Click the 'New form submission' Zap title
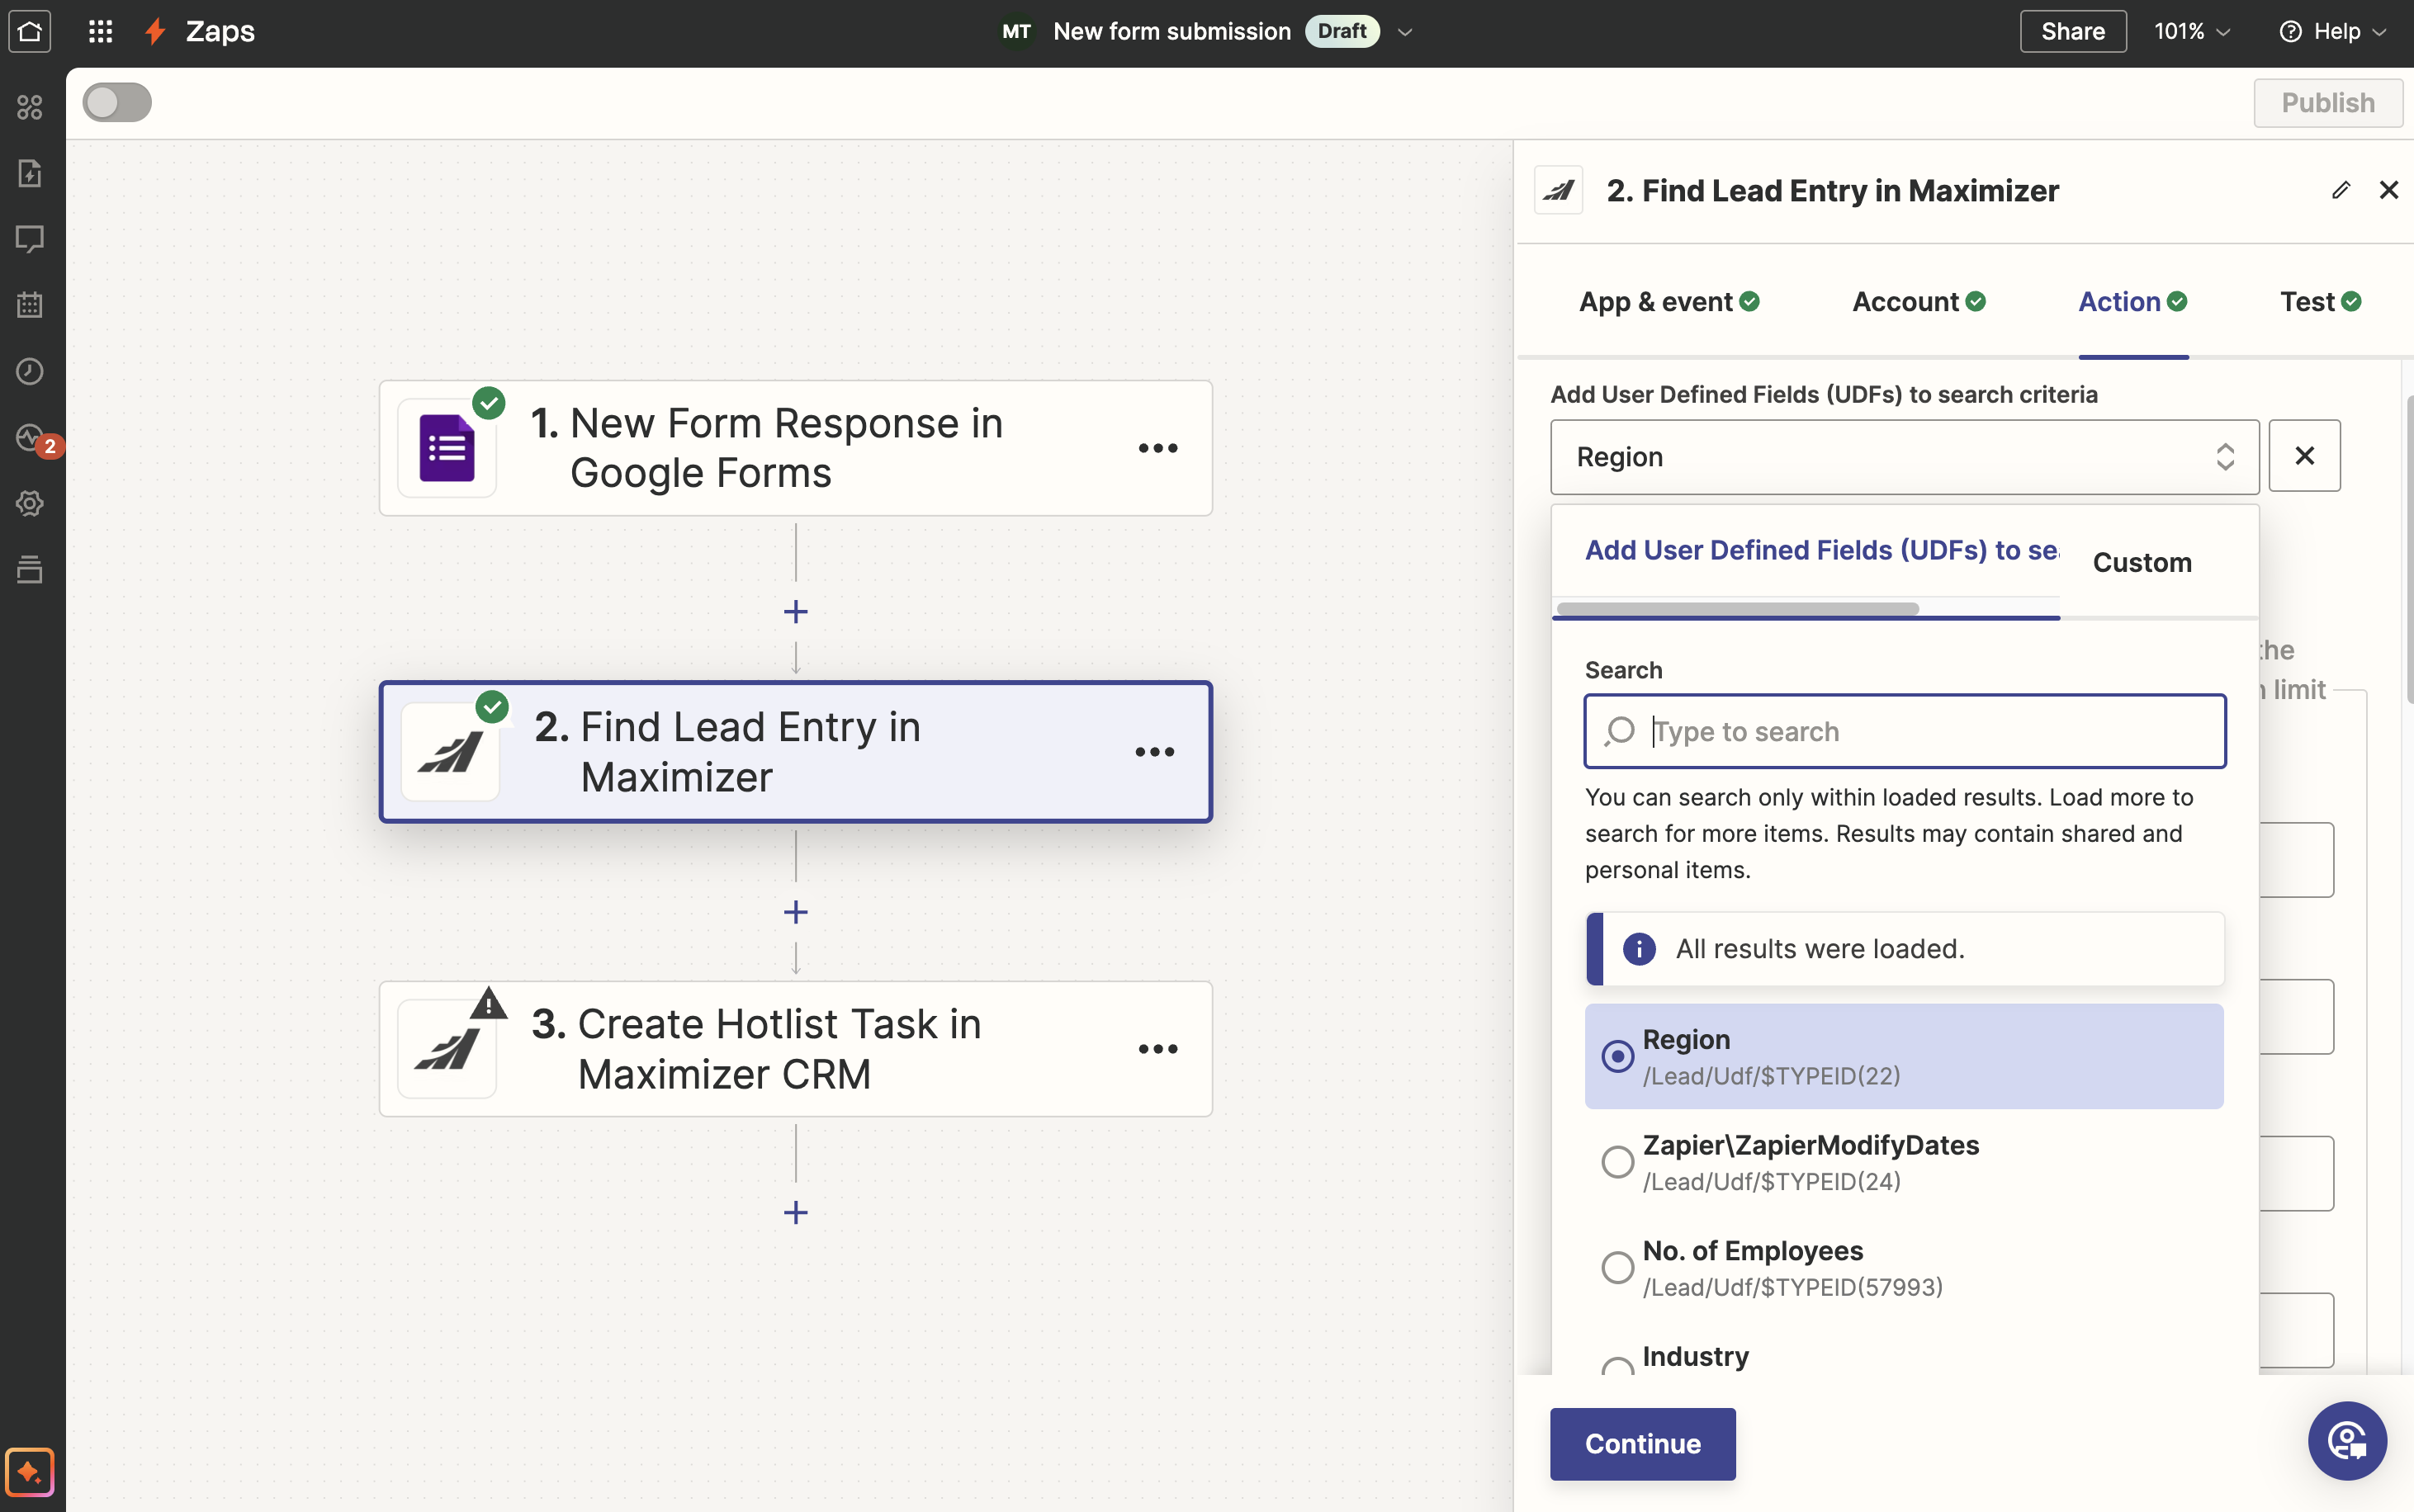 point(1171,31)
